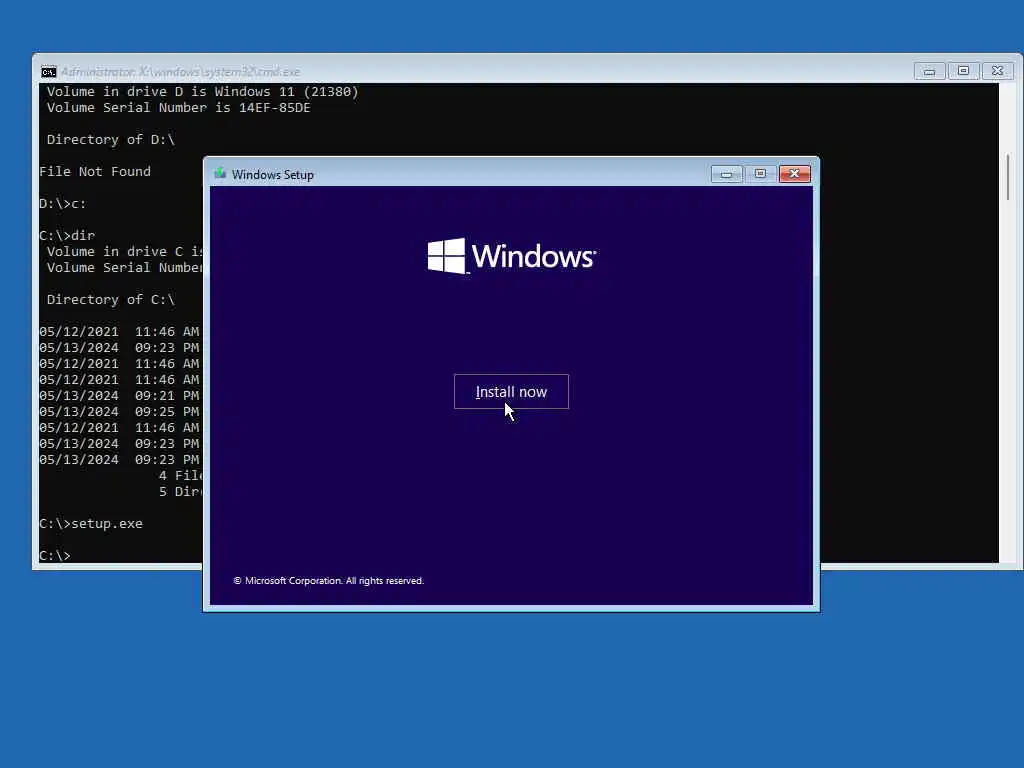Click the Windows Setup title bar icon
This screenshot has height=768, width=1024.
point(220,174)
